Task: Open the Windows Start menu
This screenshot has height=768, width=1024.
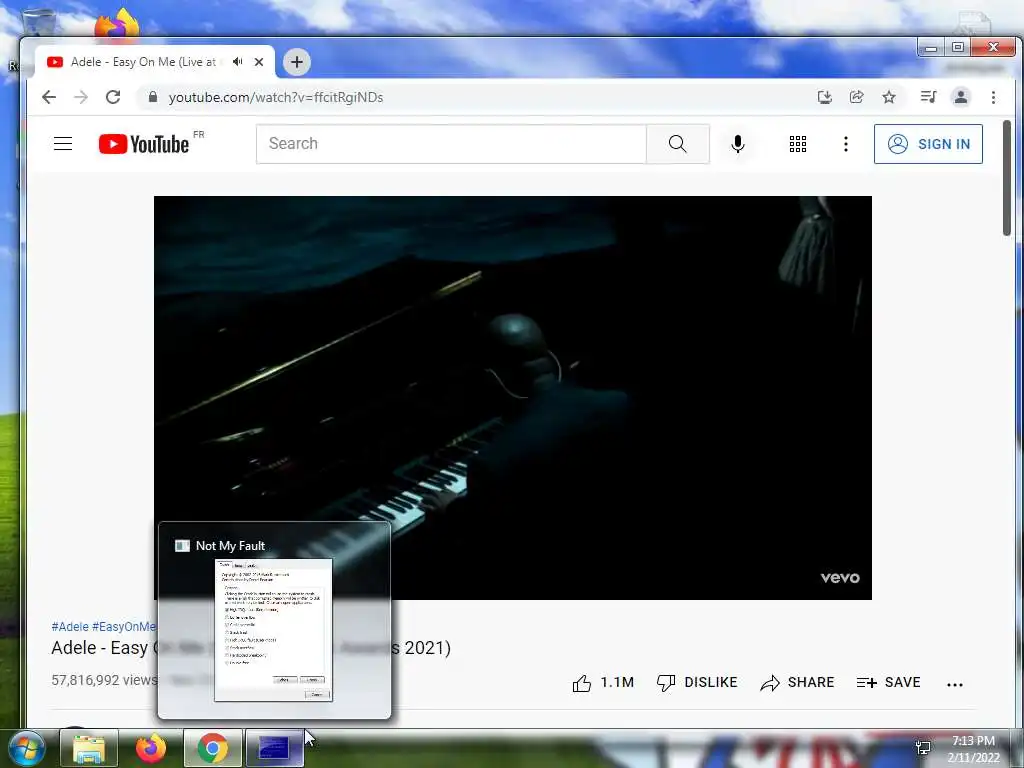Action: tap(25, 748)
